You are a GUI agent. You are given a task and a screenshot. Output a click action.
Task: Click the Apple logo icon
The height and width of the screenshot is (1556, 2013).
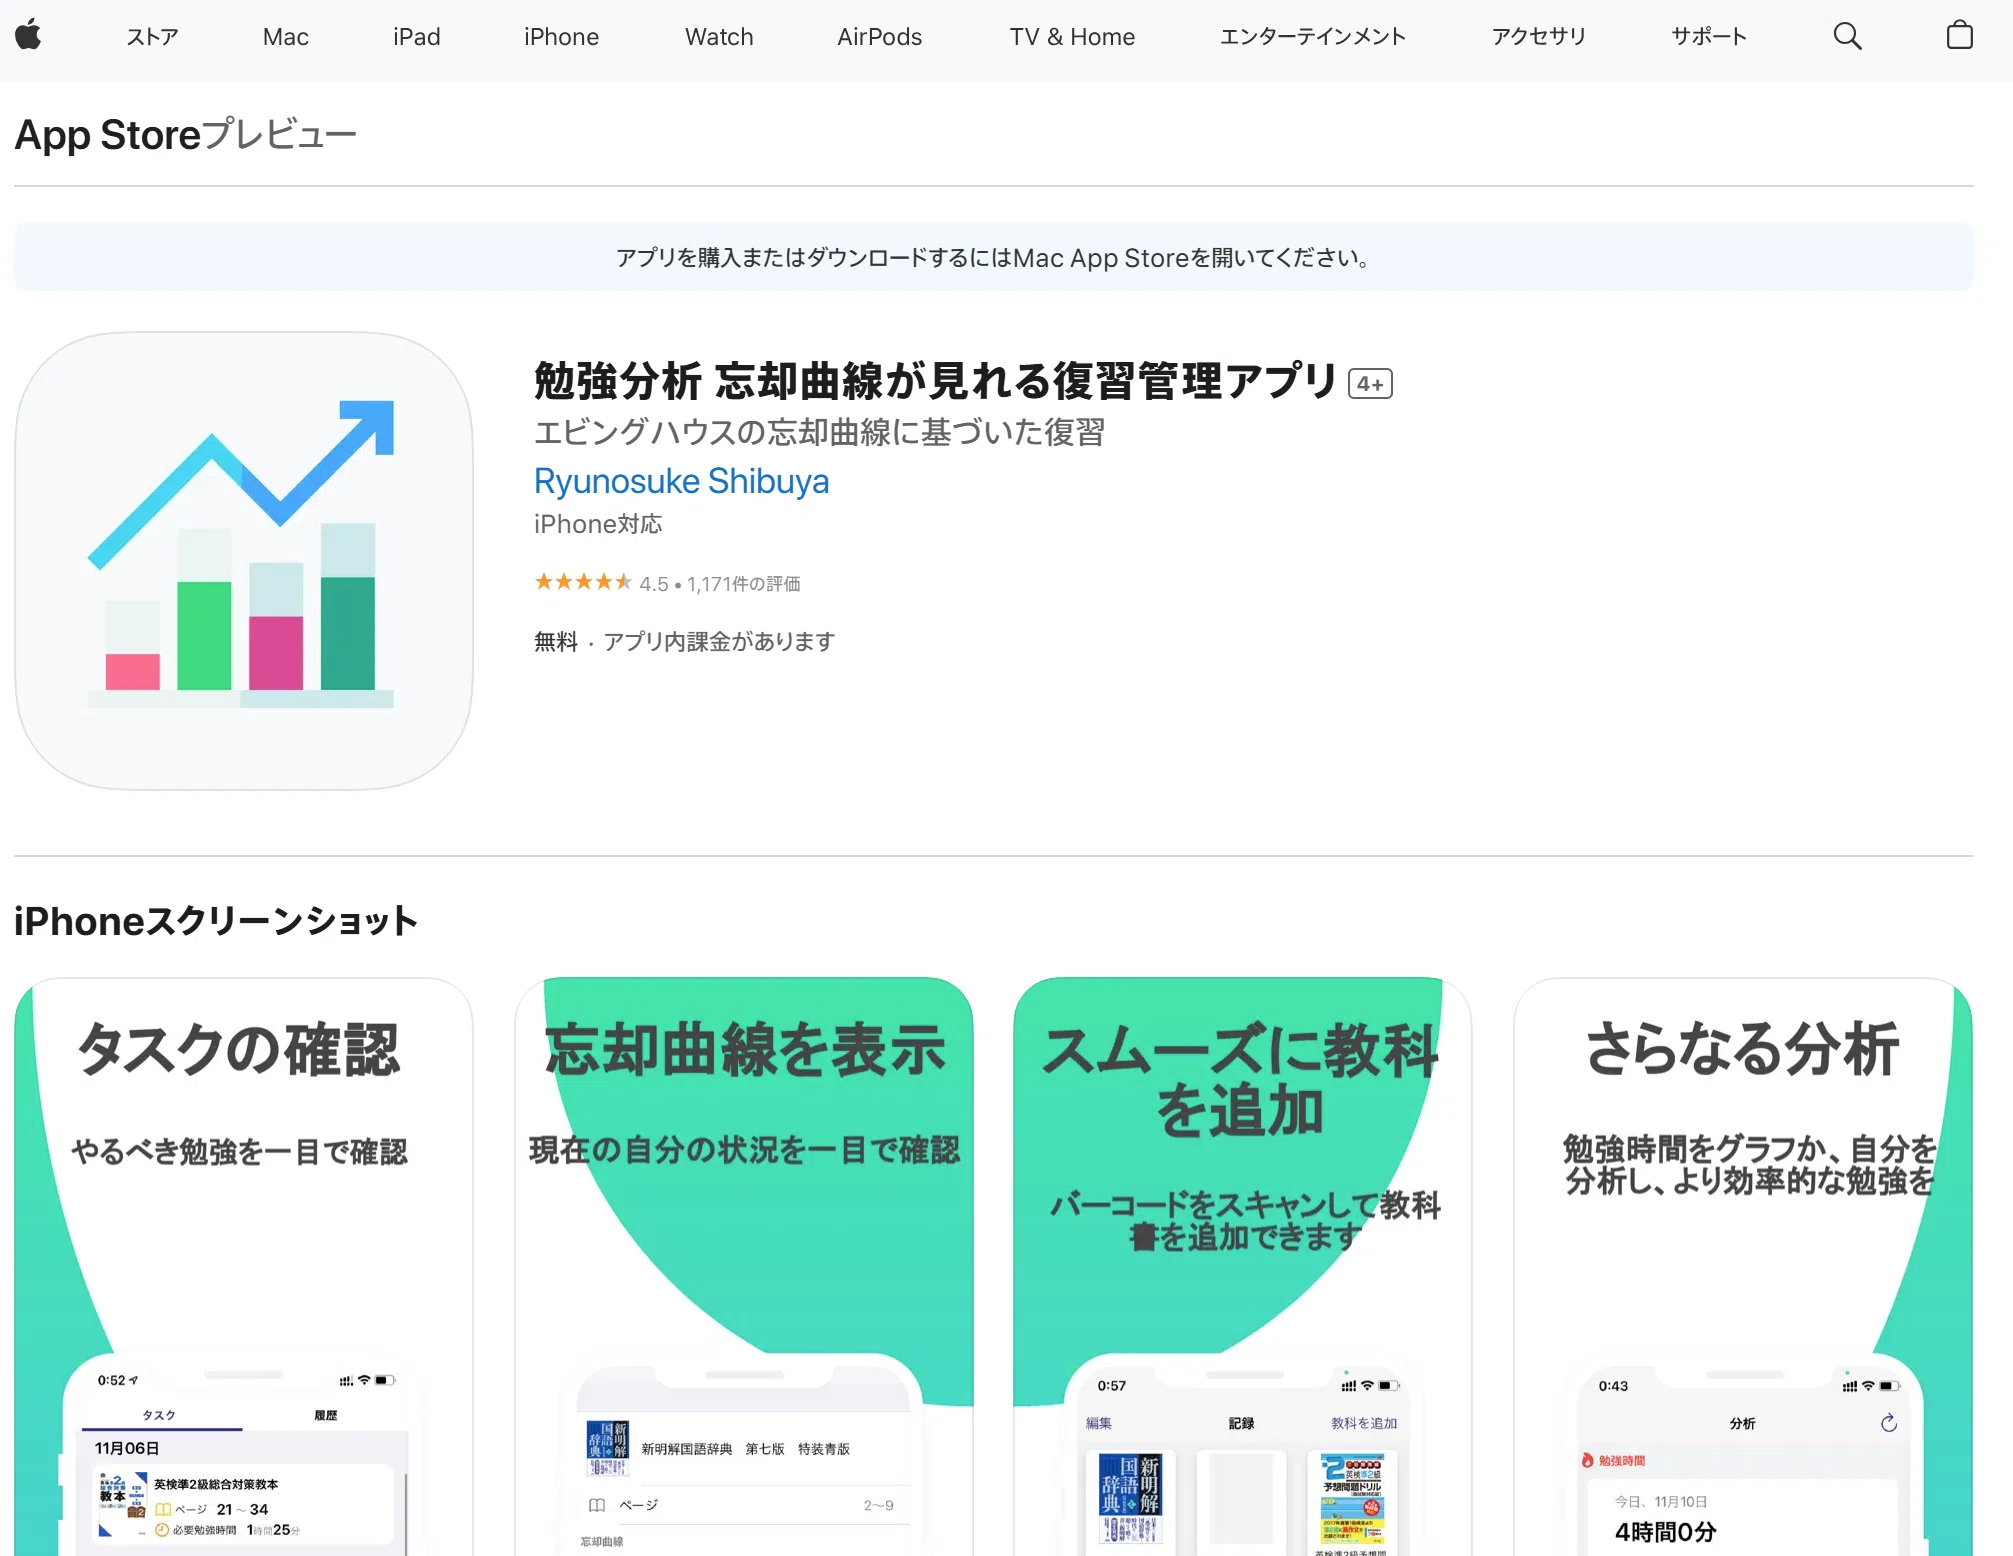pyautogui.click(x=28, y=36)
